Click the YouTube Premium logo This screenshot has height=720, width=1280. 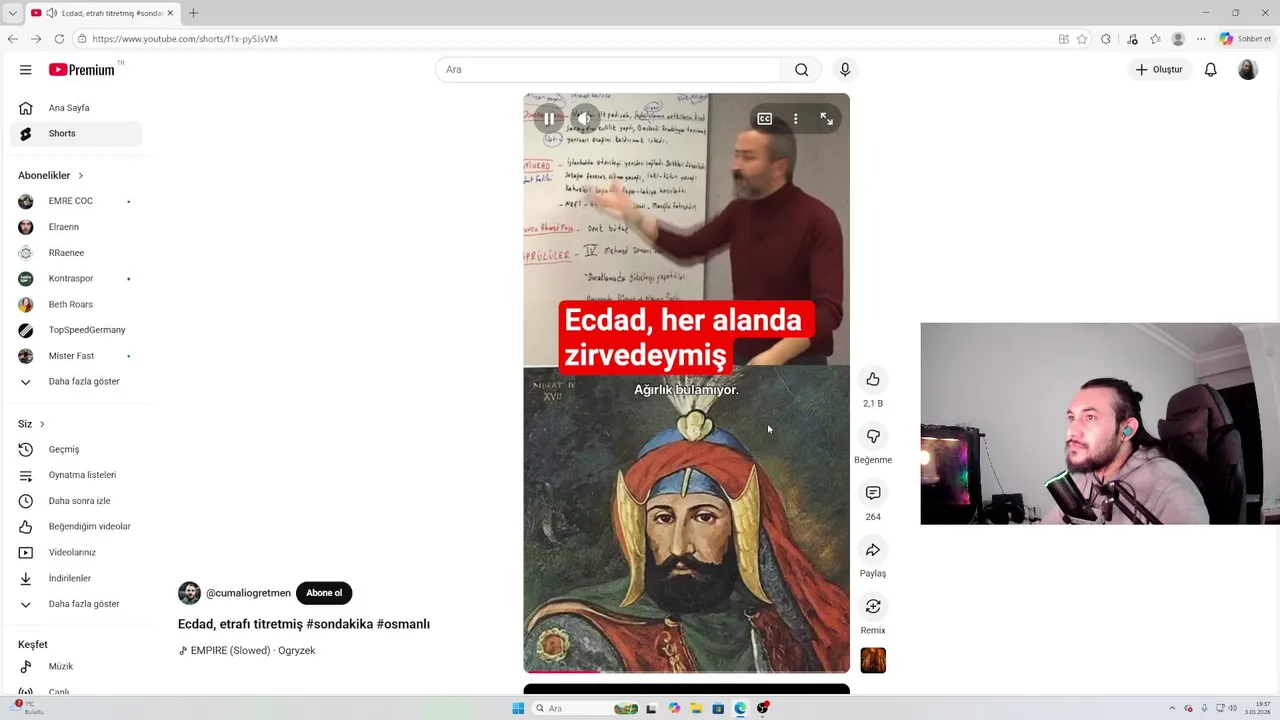tap(82, 70)
